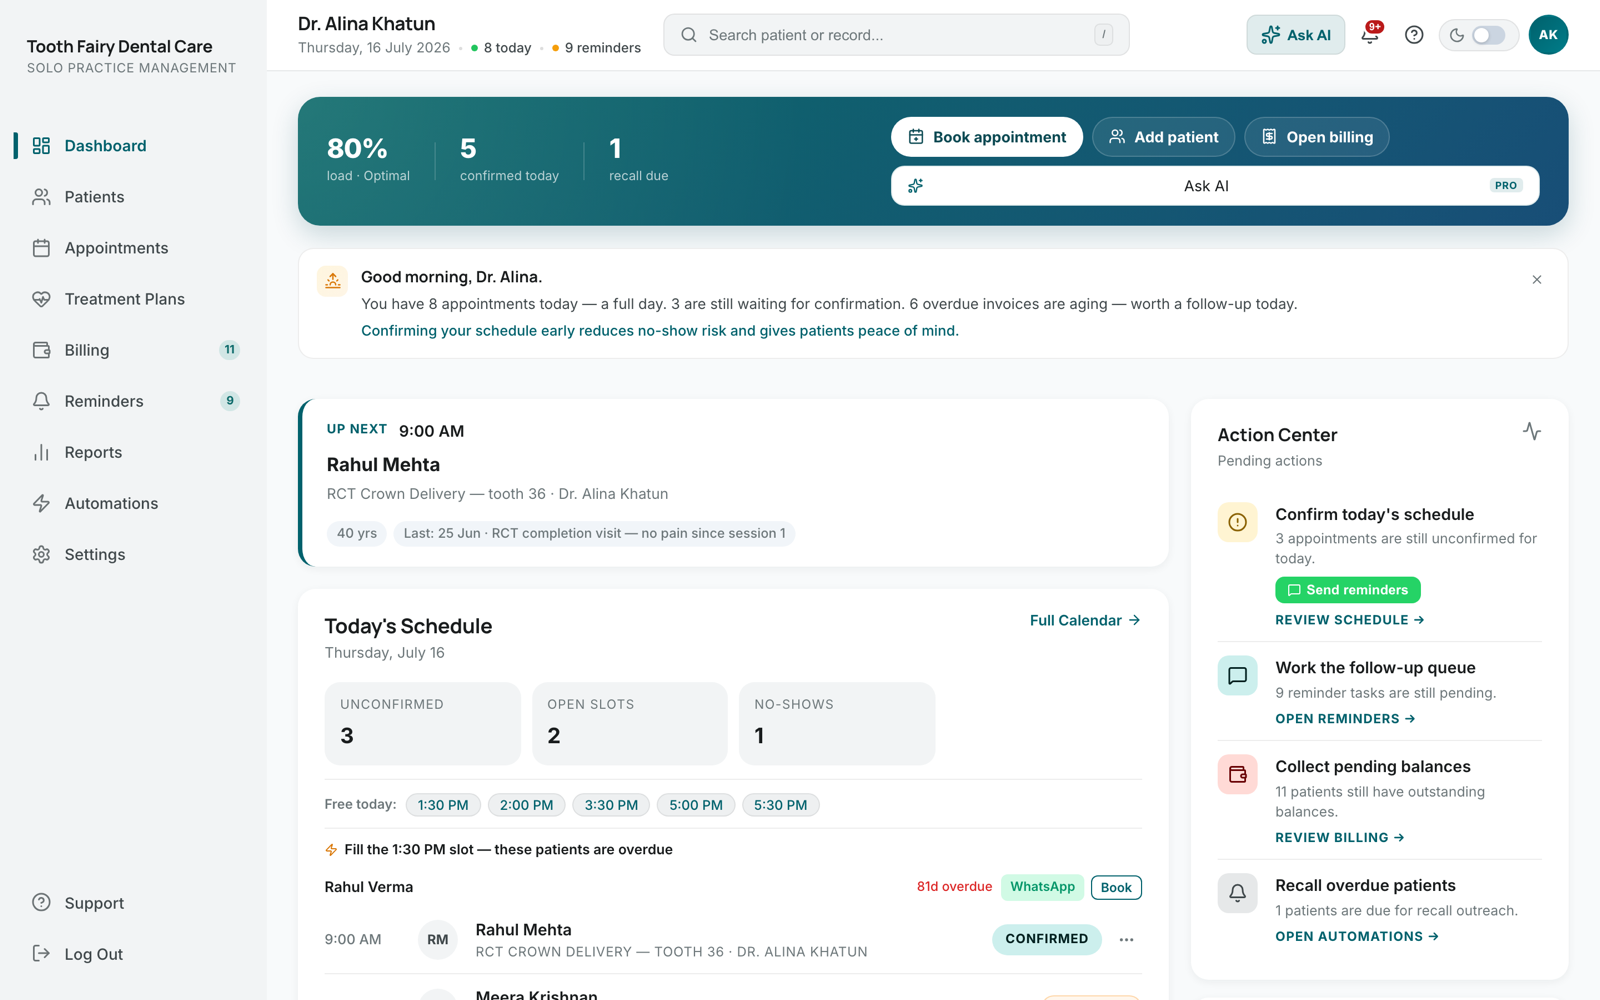Viewport: 1600px width, 1000px height.
Task: Click the Support link
Action: click(133, 903)
